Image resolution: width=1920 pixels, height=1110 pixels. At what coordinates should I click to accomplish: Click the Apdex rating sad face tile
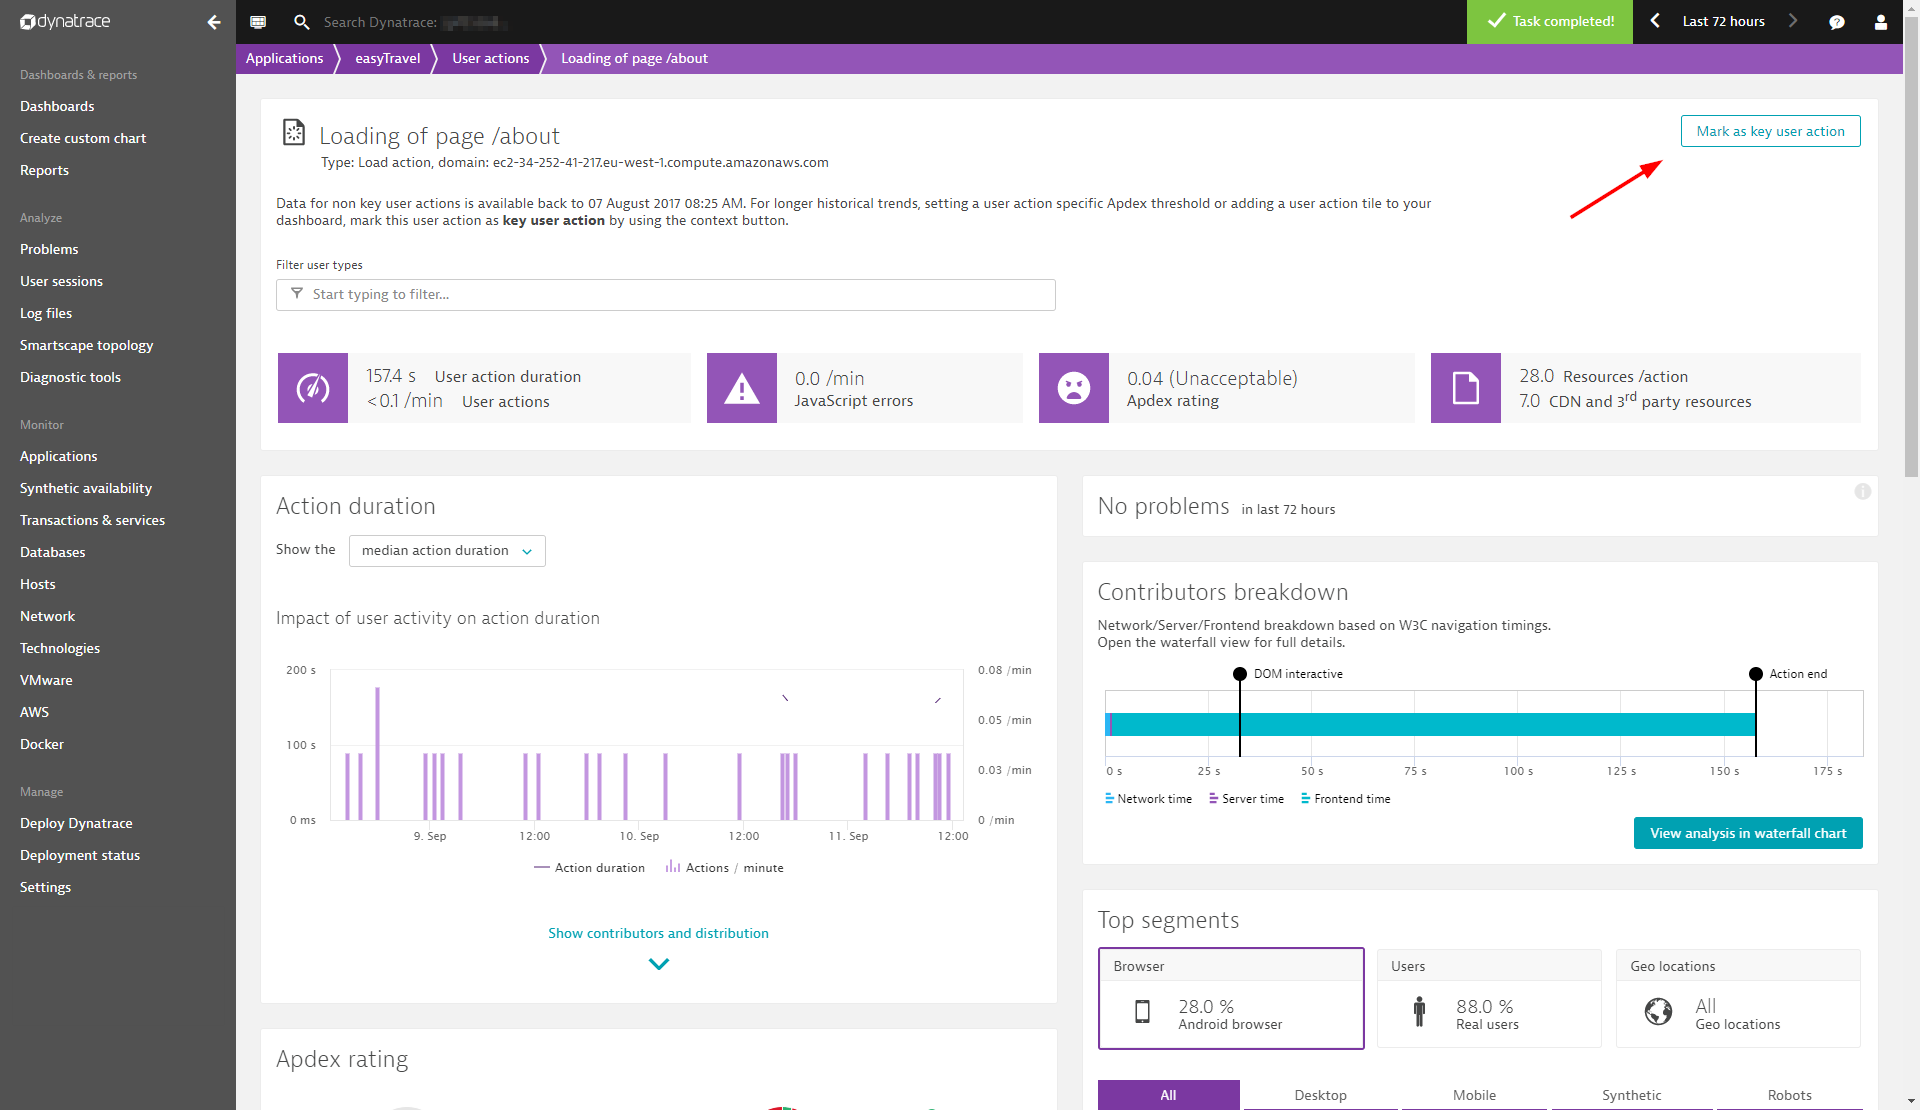1073,388
